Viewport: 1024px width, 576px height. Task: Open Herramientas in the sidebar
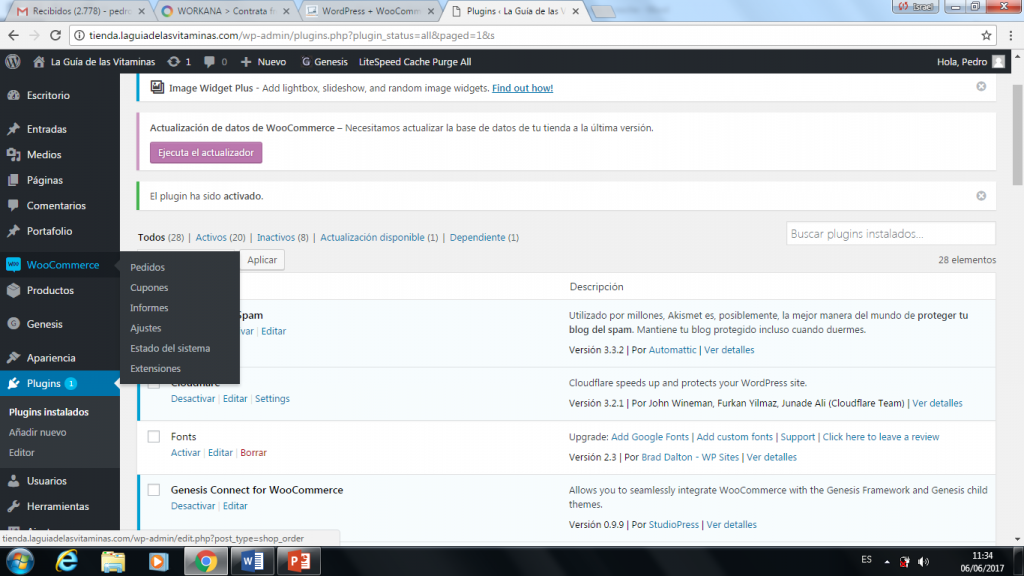click(x=57, y=506)
